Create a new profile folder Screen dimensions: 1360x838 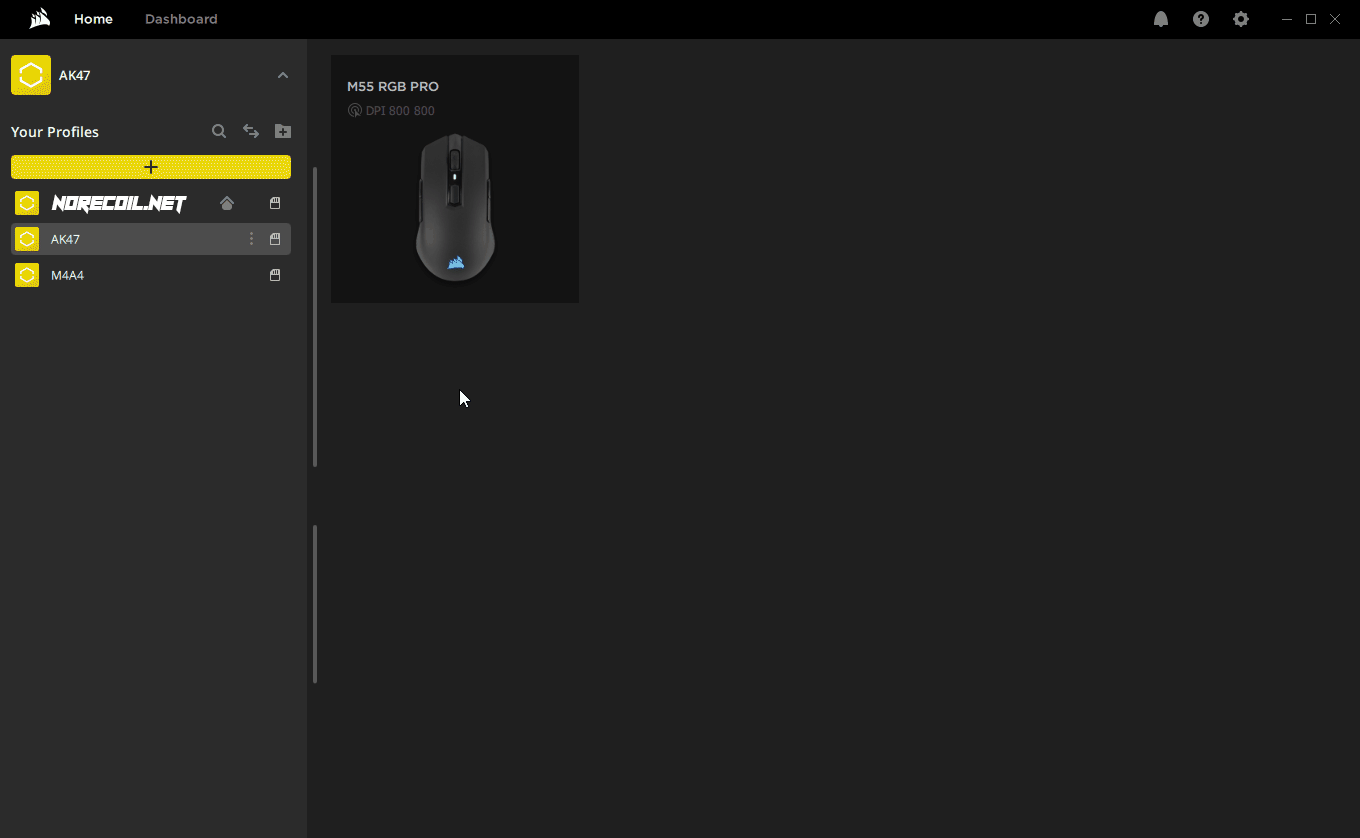283,131
